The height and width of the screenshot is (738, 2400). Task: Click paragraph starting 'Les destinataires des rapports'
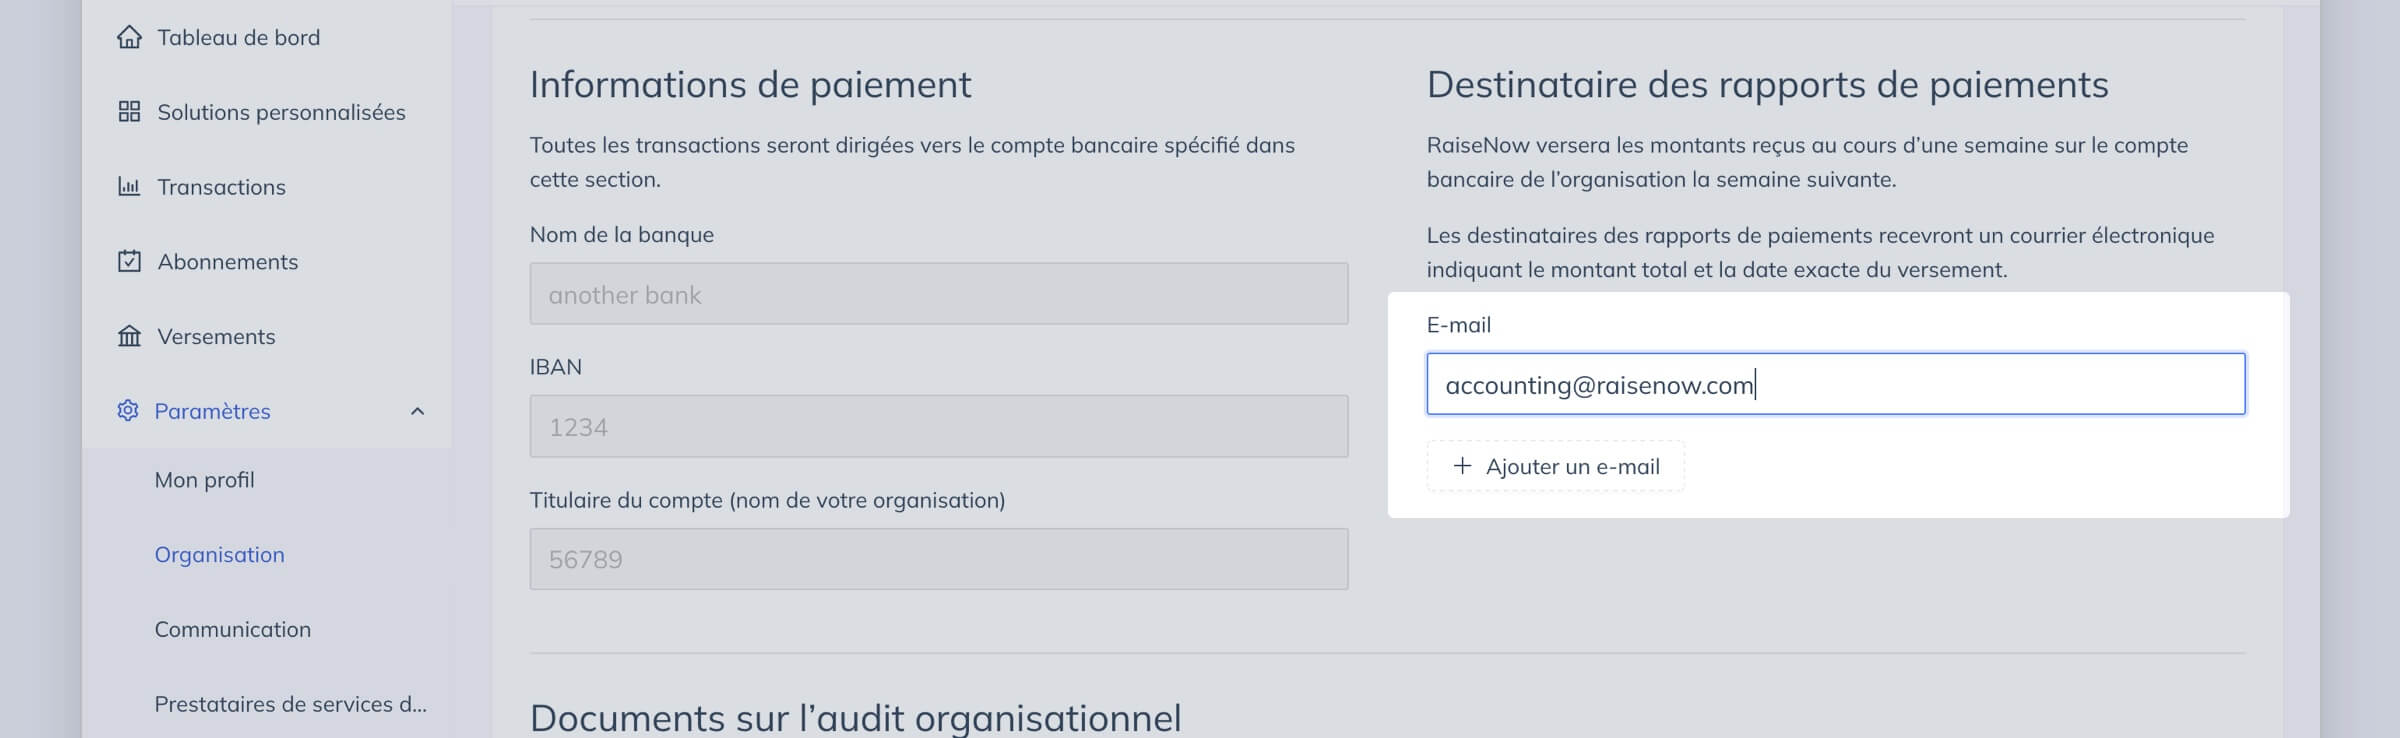point(1820,252)
